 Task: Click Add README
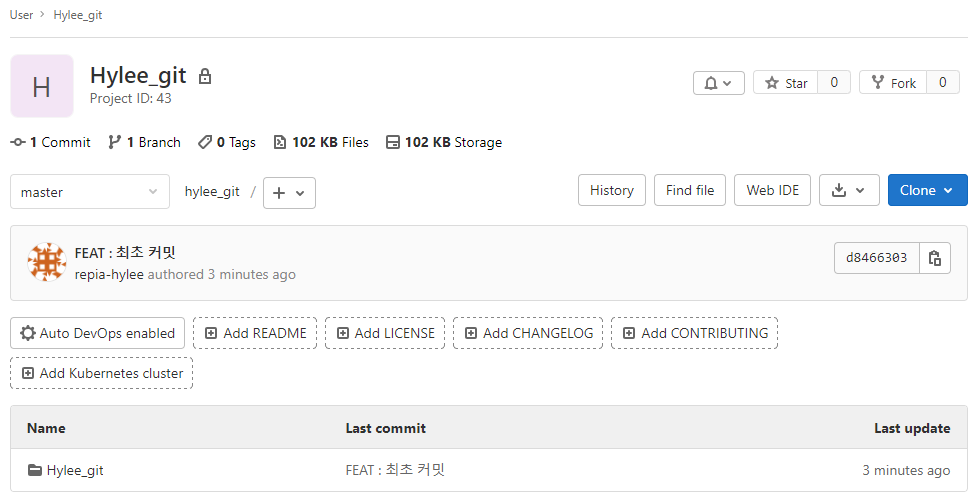(x=255, y=333)
